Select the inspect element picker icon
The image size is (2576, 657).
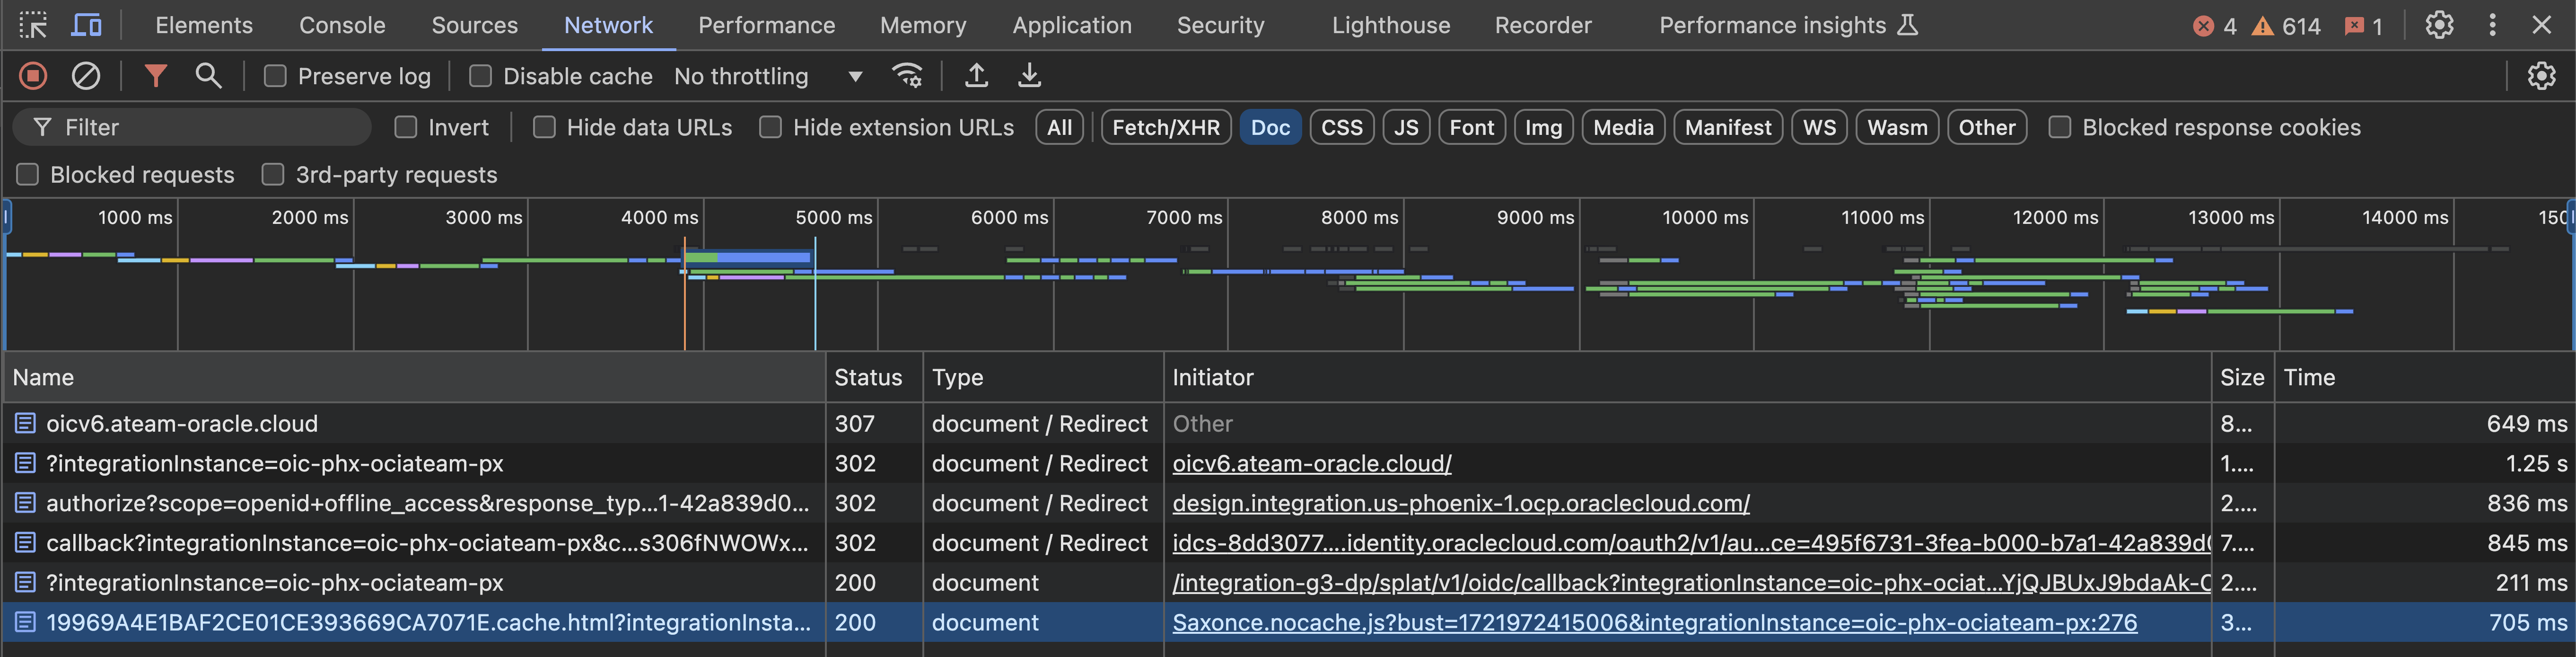pos(33,25)
